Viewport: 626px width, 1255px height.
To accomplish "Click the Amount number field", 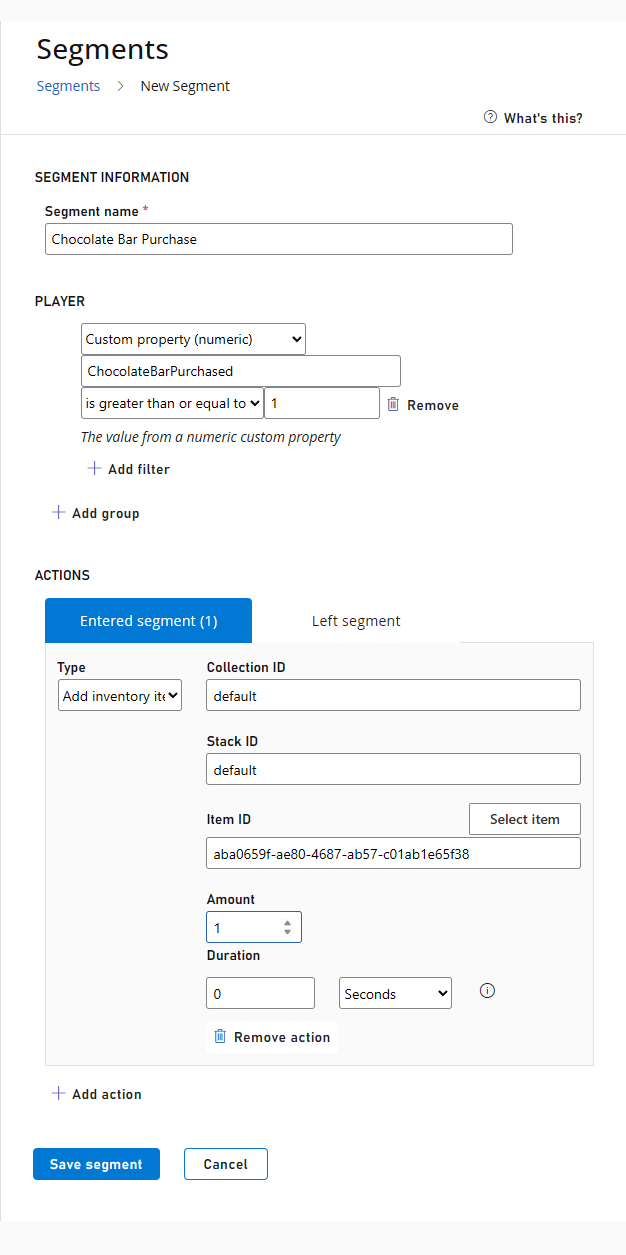I will [254, 927].
